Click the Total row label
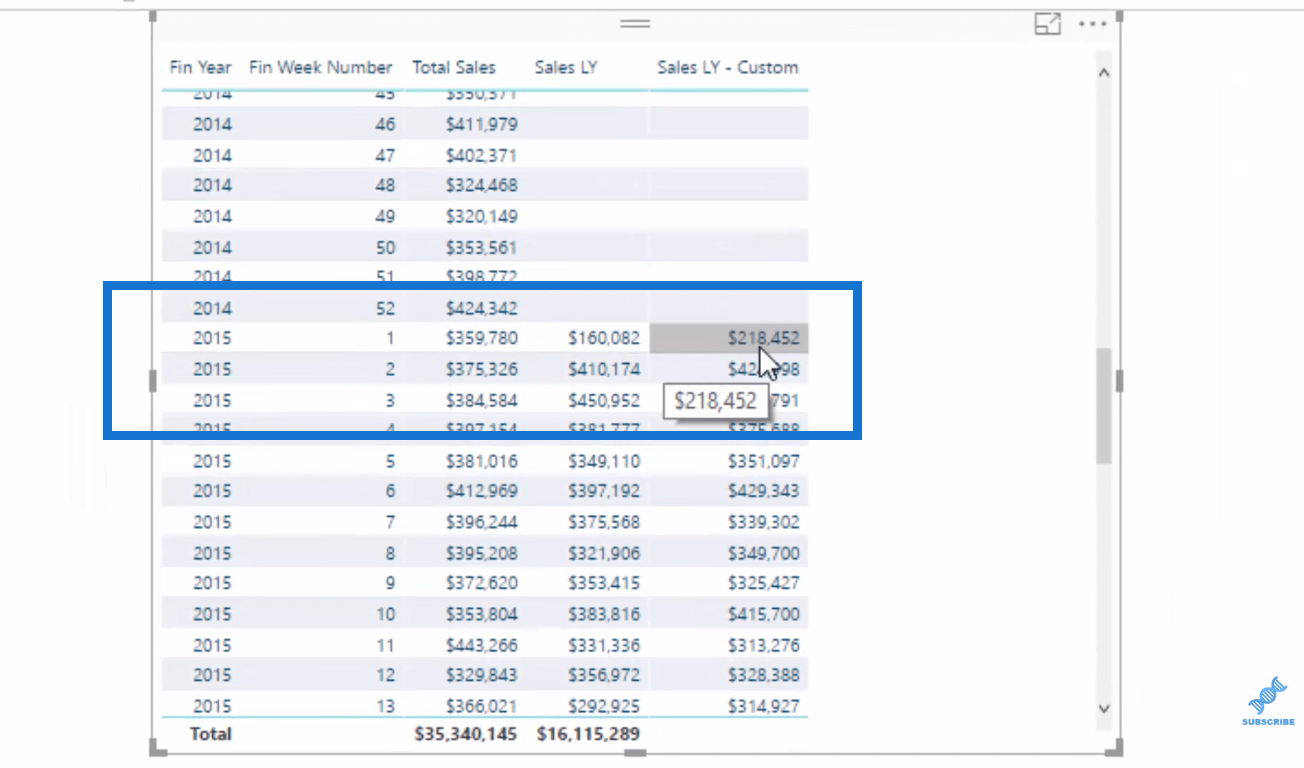 click(x=211, y=734)
